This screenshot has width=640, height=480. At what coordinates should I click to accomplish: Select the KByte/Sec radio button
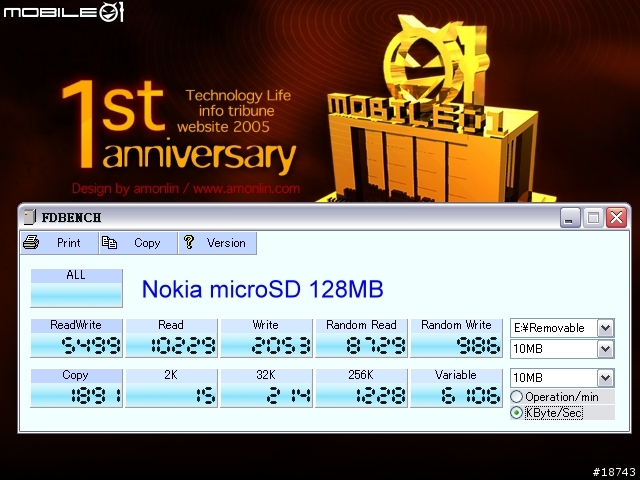(517, 413)
